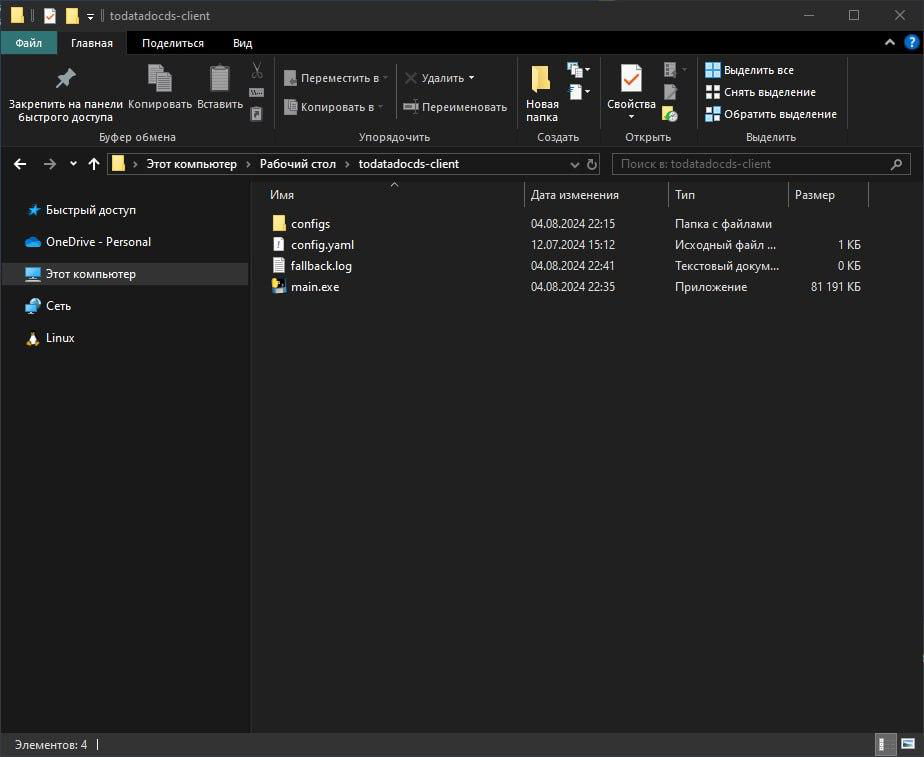Copy path using small clipboard icon
Screen dimensions: 924x757
[257, 92]
